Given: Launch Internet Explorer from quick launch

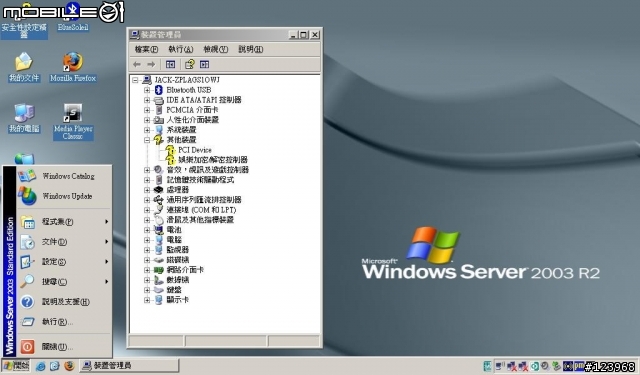Looking at the screenshot, I should coord(40,366).
